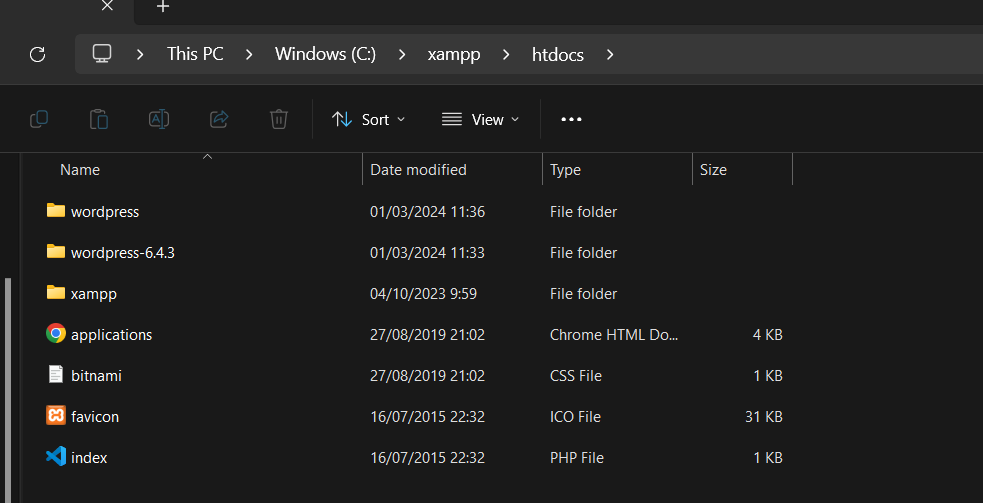
Task: Click the Paste icon in toolbar
Action: point(98,119)
